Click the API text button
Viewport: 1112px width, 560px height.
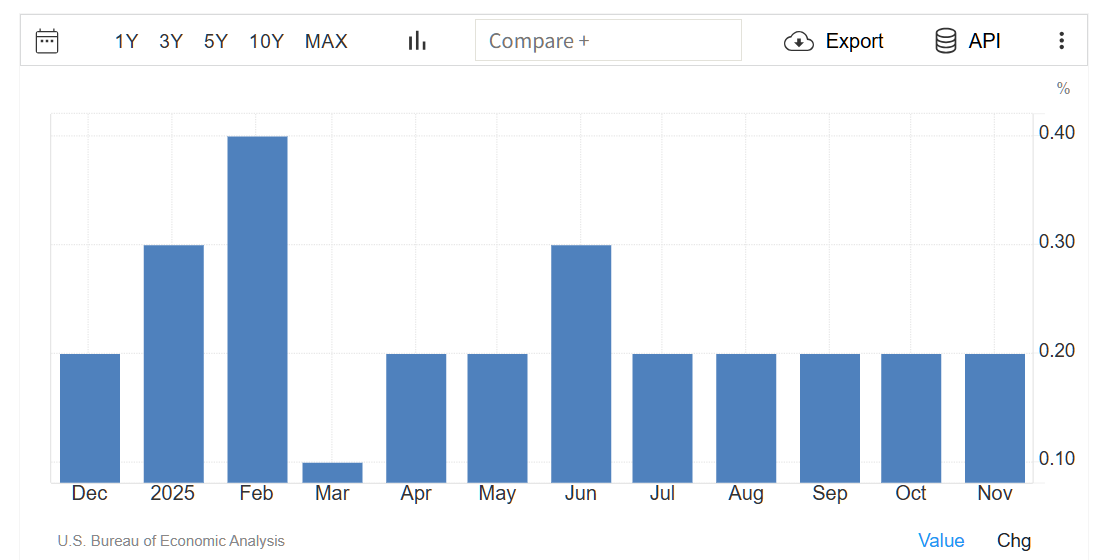[x=985, y=41]
